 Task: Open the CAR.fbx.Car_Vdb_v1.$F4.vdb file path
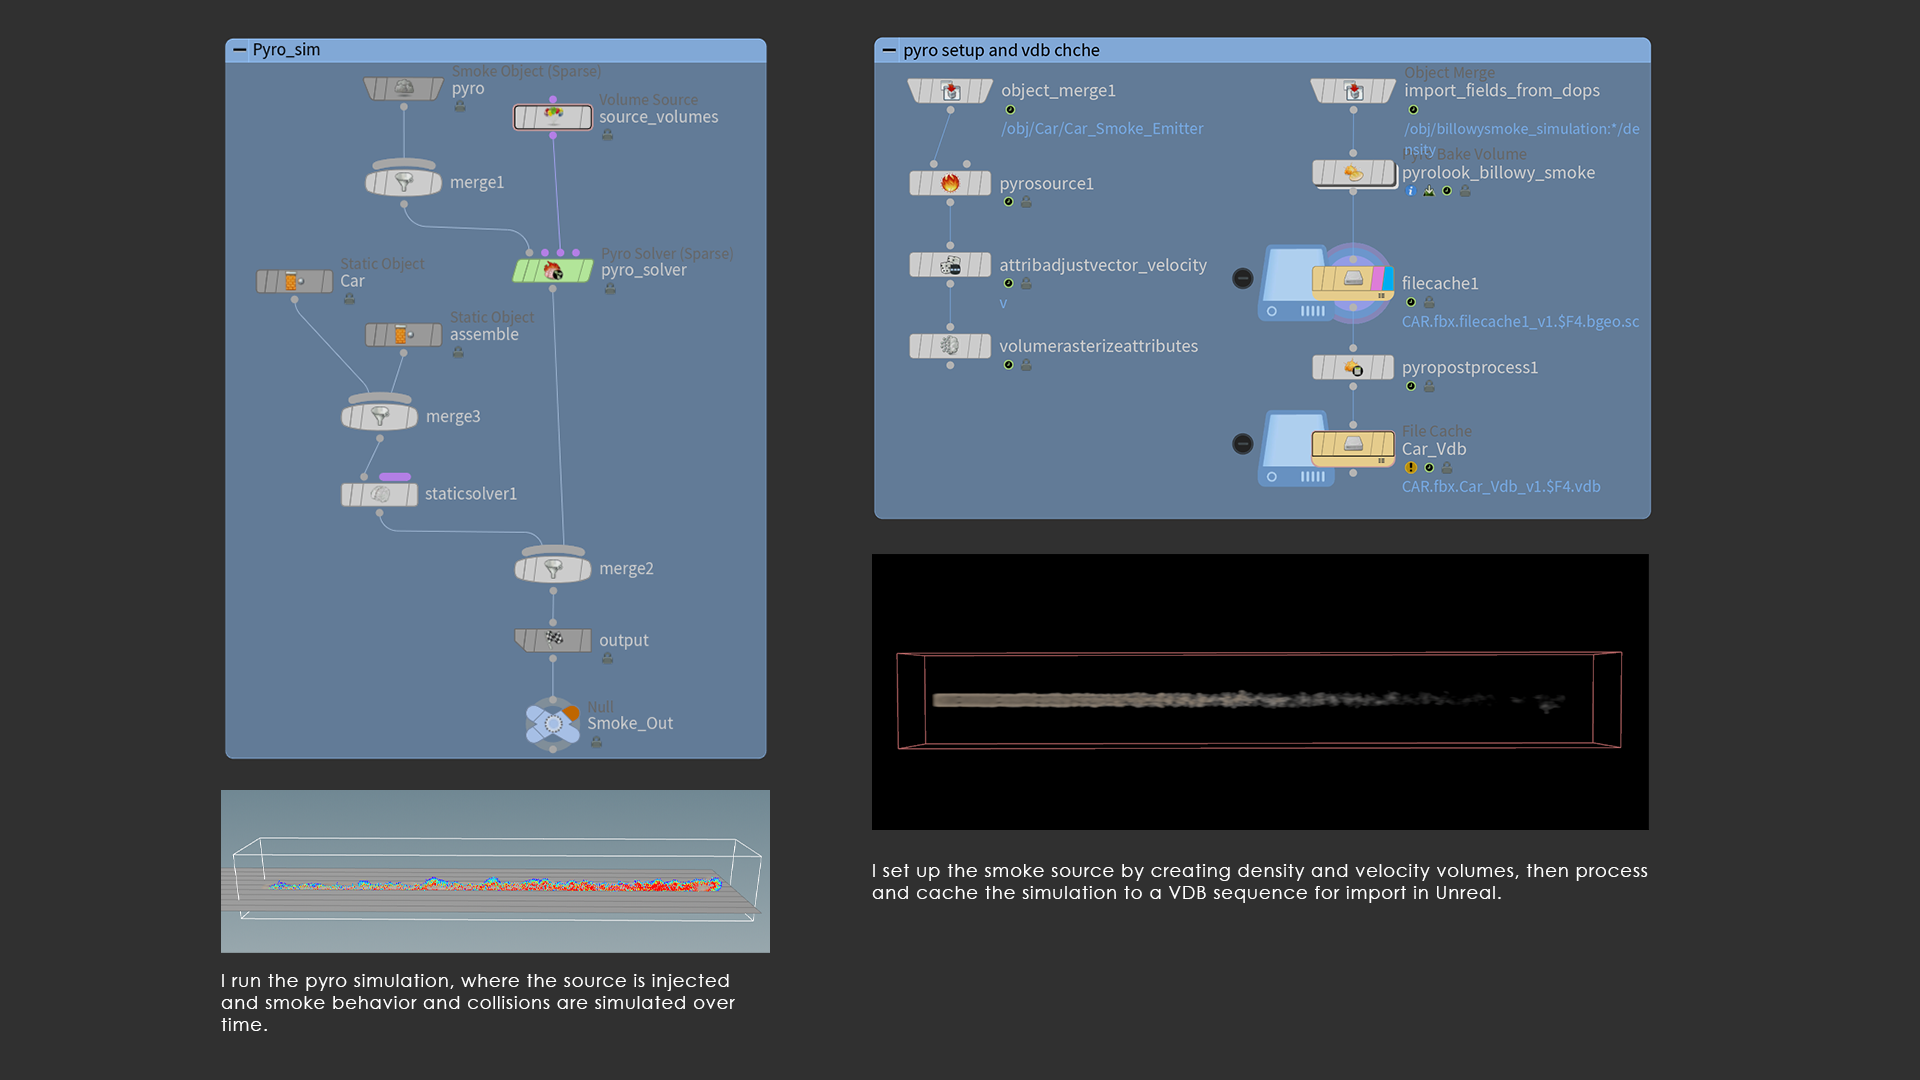(1500, 487)
